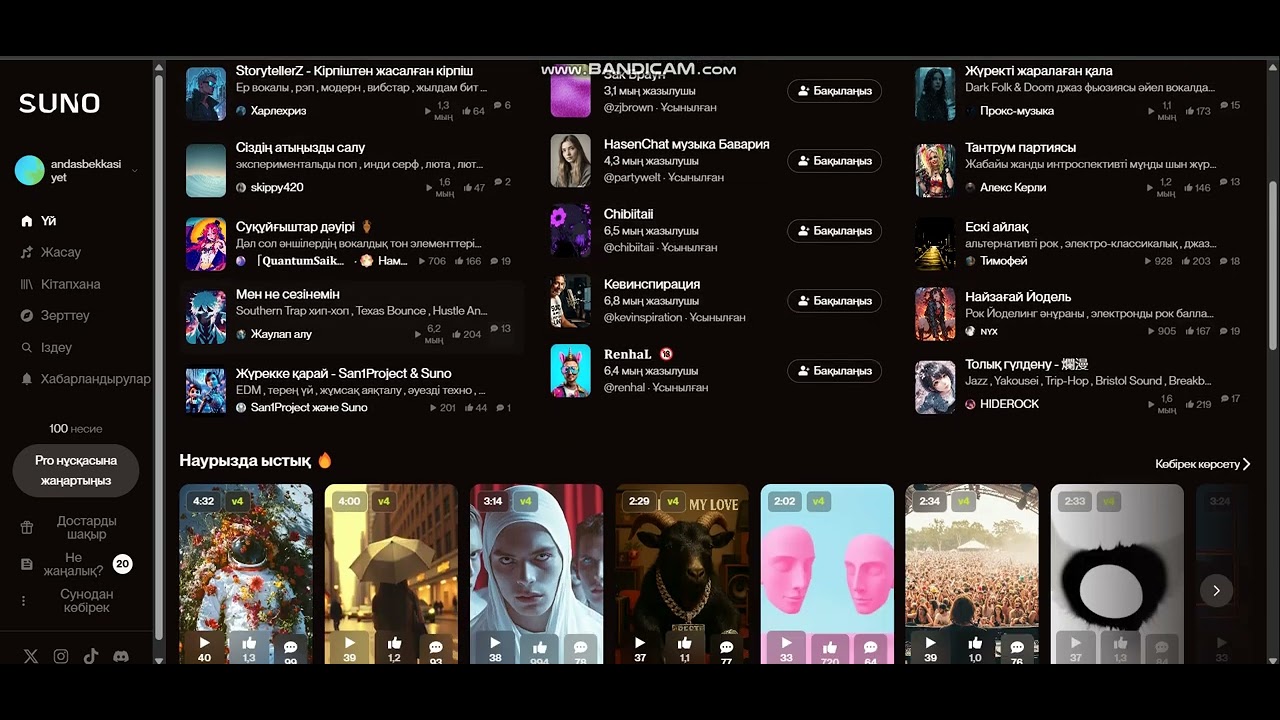Open comments on the 4:00 card
Viewport: 1280px width, 720px height.
coord(436,647)
